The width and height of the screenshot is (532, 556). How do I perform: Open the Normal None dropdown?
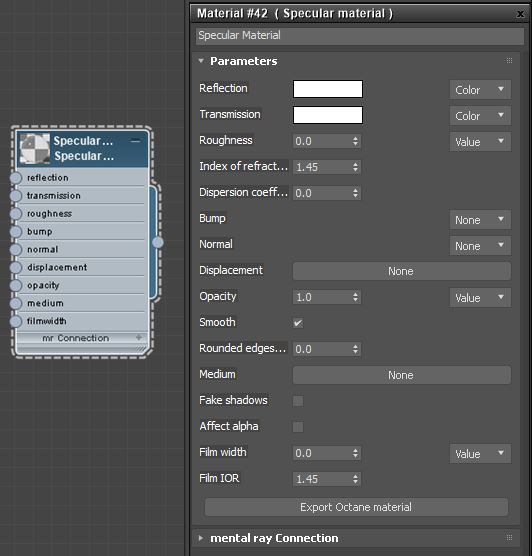(x=480, y=246)
